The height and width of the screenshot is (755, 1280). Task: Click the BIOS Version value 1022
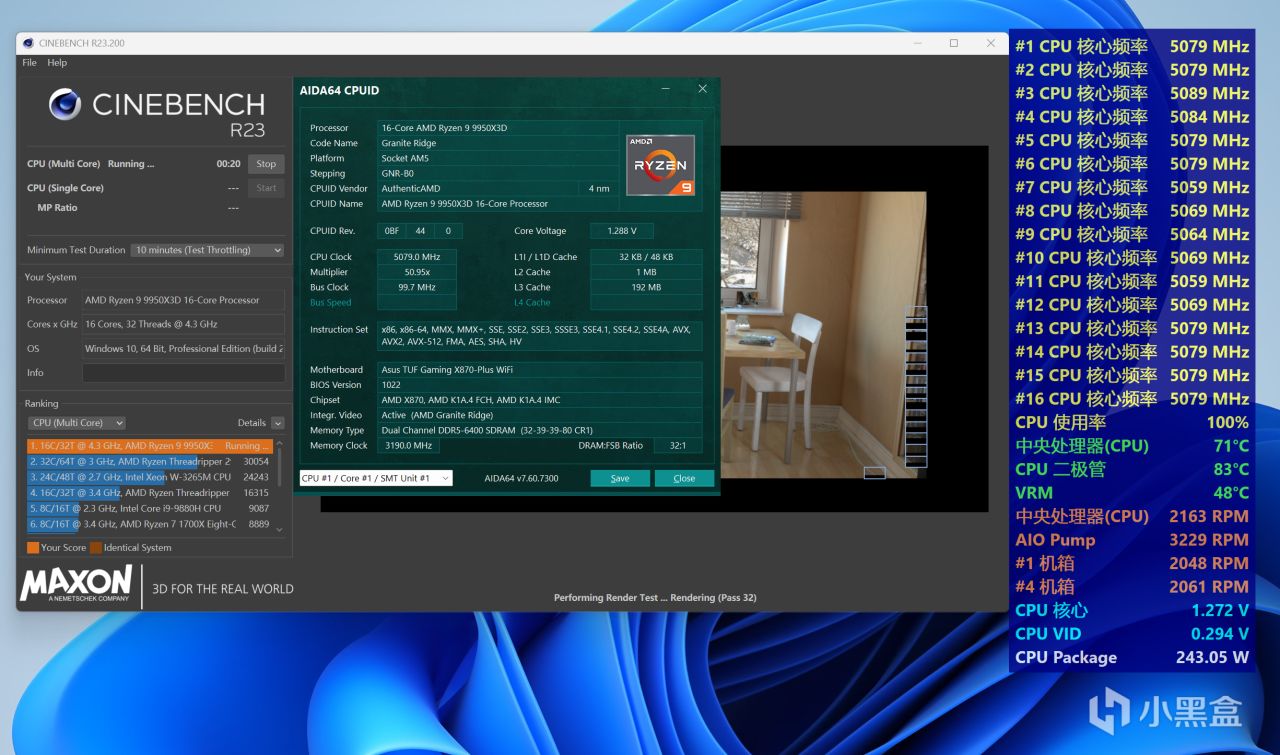(540, 385)
